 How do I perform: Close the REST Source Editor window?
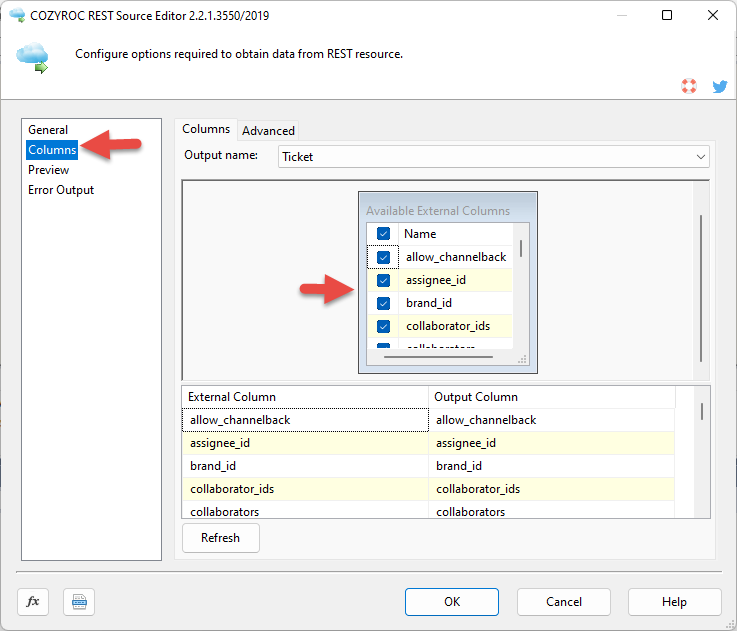coord(713,15)
